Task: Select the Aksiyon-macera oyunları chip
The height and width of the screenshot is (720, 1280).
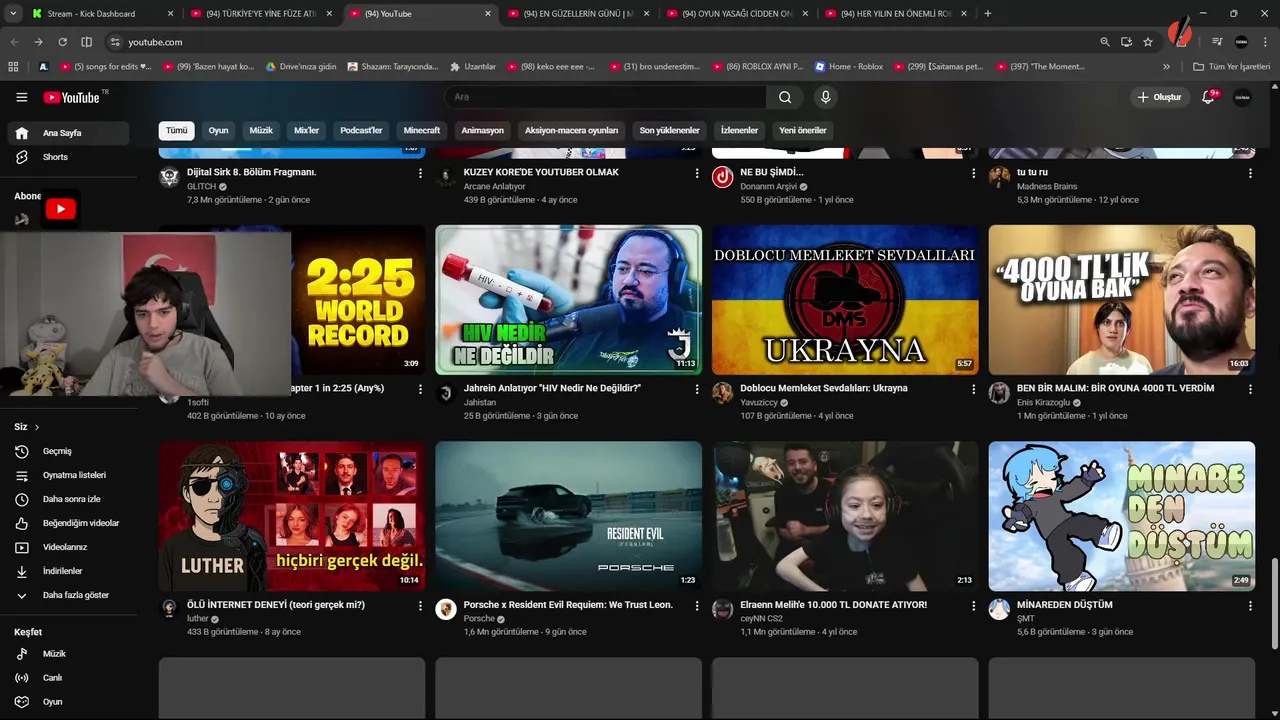Action: pos(571,130)
